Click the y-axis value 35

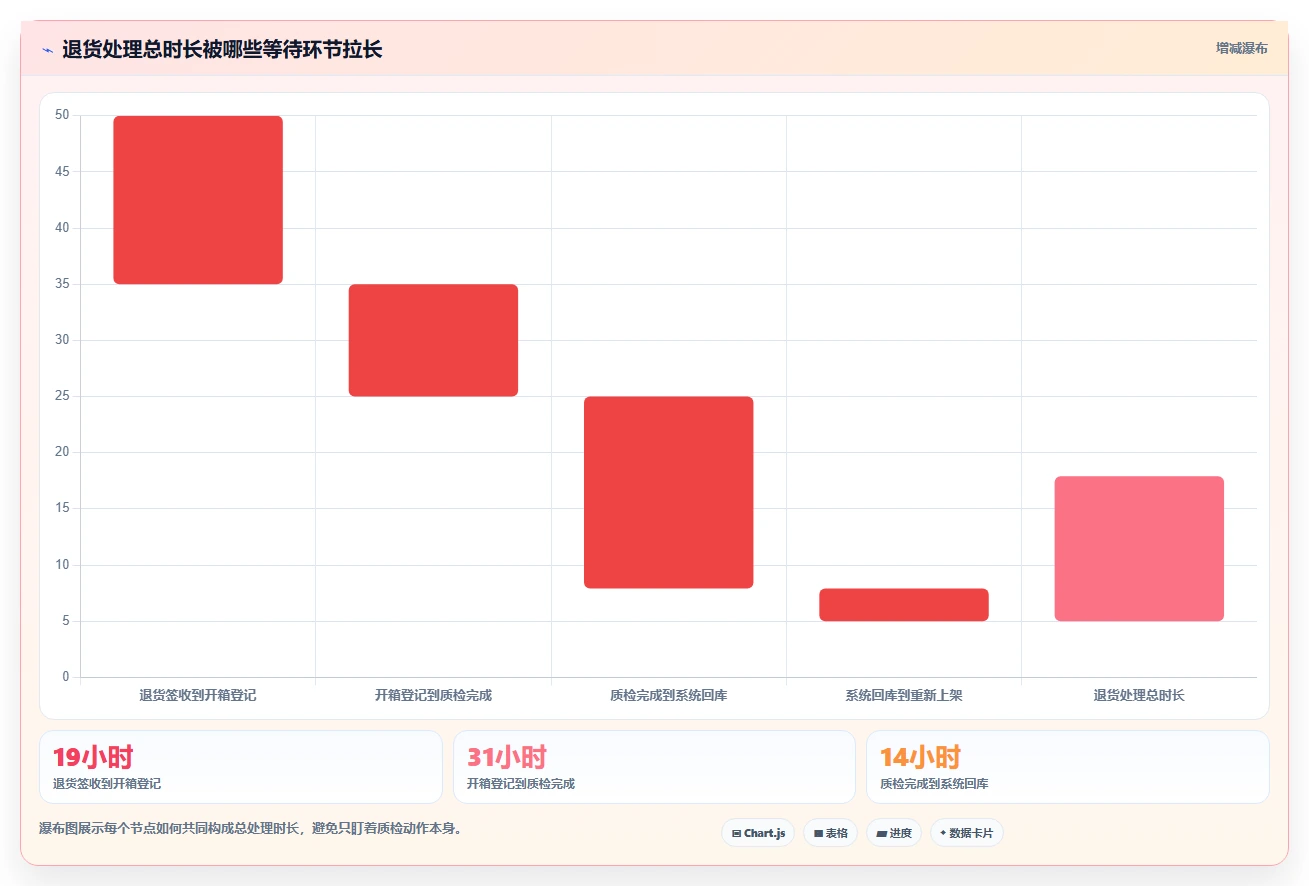(x=62, y=284)
